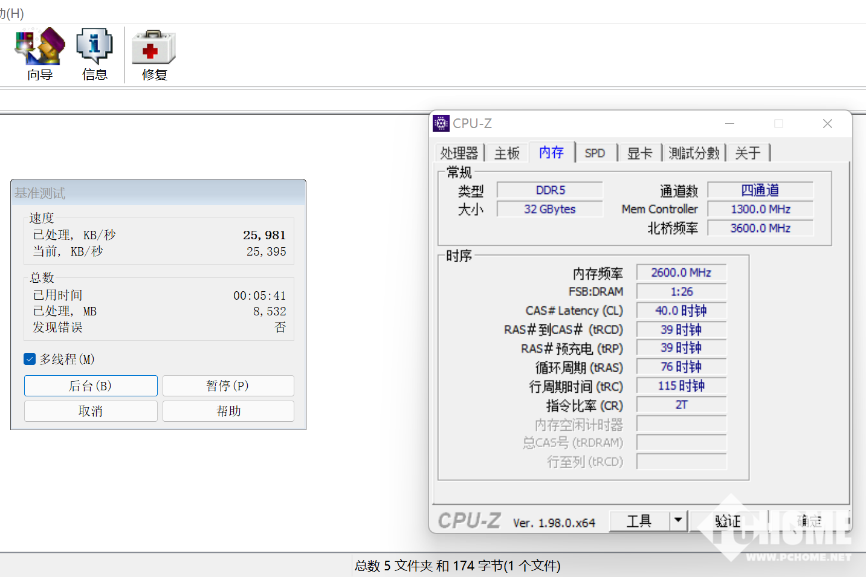The width and height of the screenshot is (866, 577).
Task: Click the 已处理 MB value 8,532
Action: point(270,311)
